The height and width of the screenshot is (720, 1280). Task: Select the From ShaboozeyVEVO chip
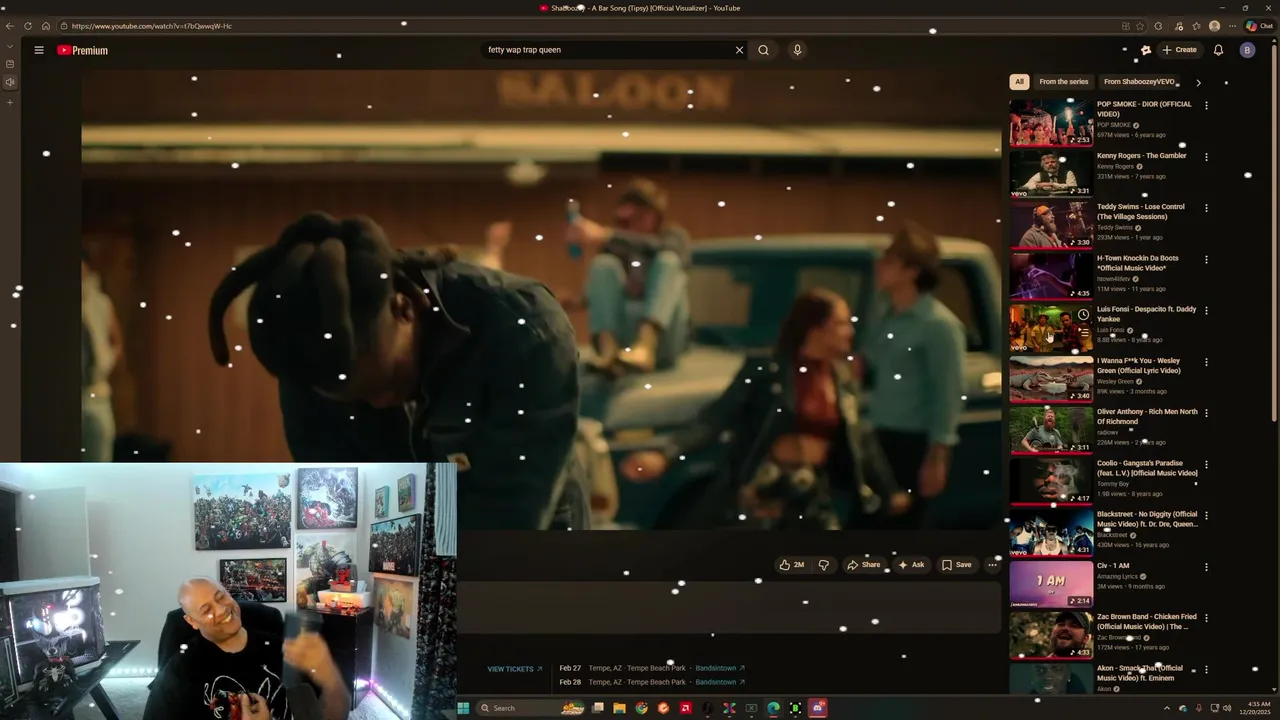[x=1139, y=82]
